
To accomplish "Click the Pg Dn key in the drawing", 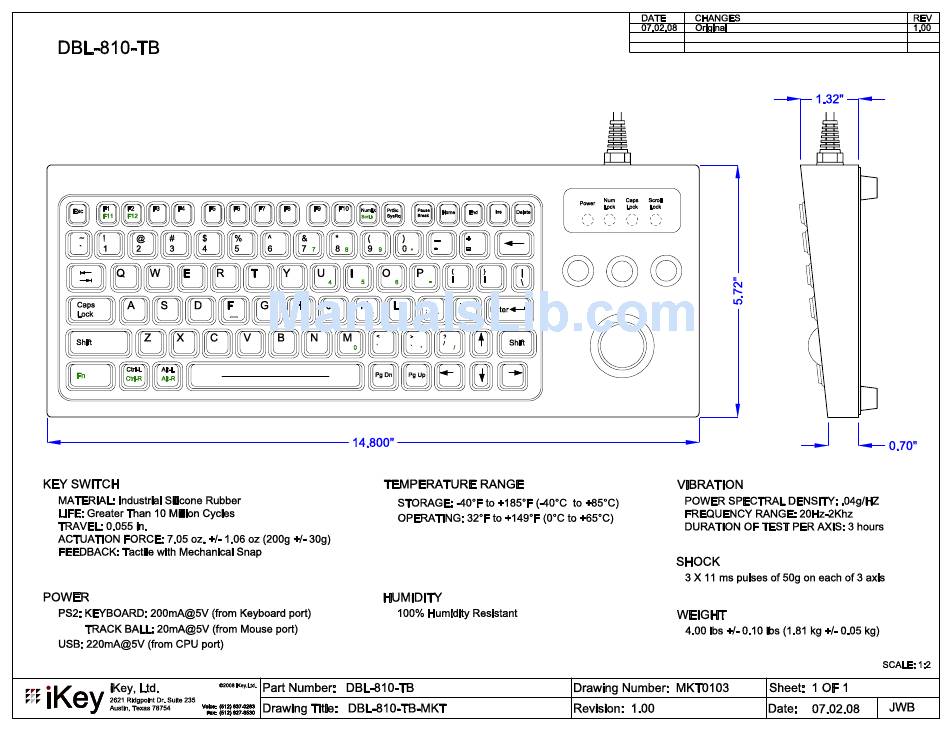I will [383, 375].
